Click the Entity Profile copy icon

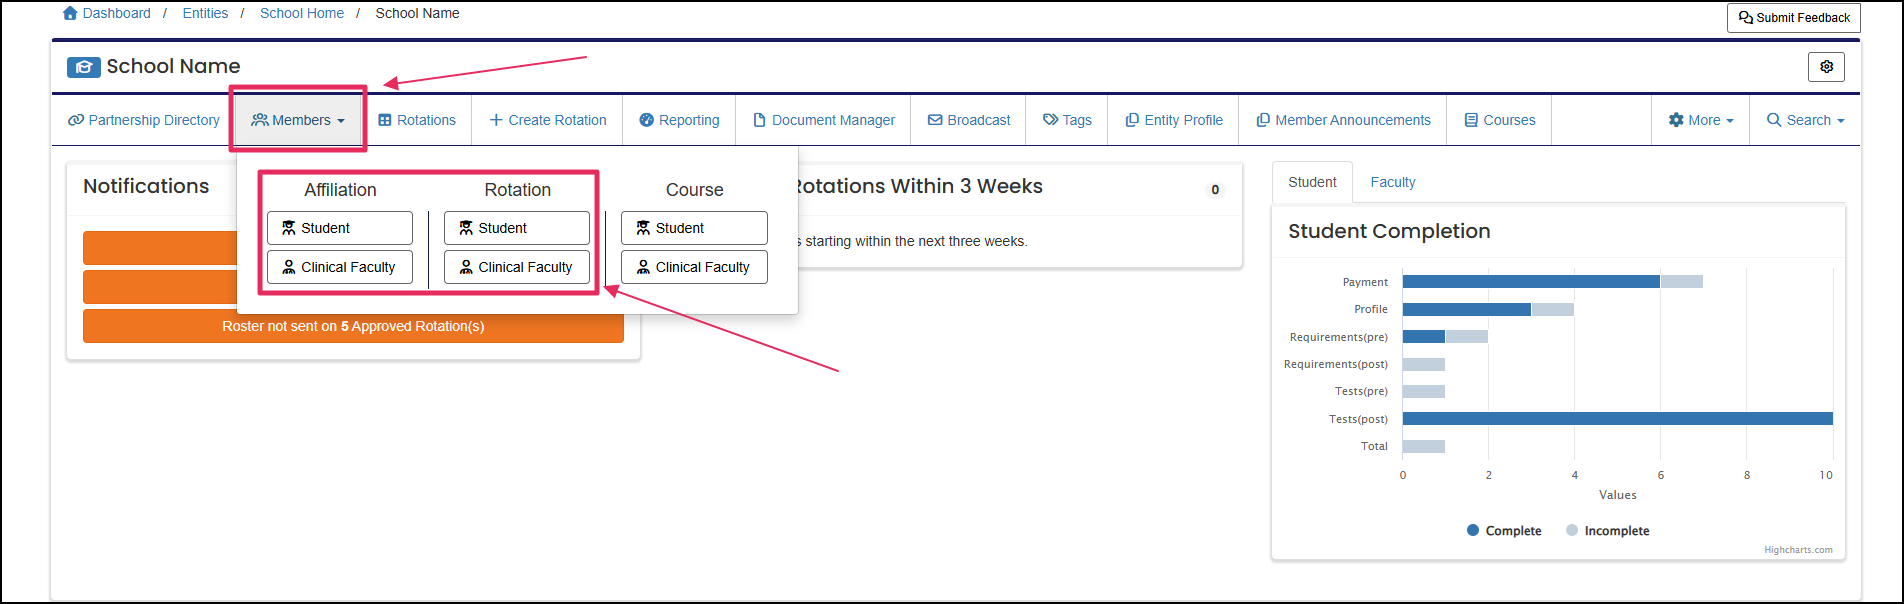[x=1132, y=120]
